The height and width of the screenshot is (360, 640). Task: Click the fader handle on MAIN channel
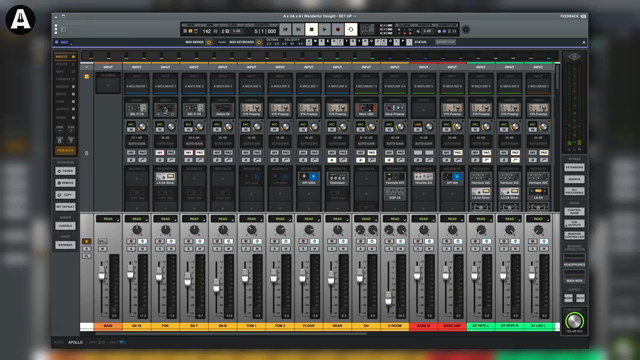102,274
